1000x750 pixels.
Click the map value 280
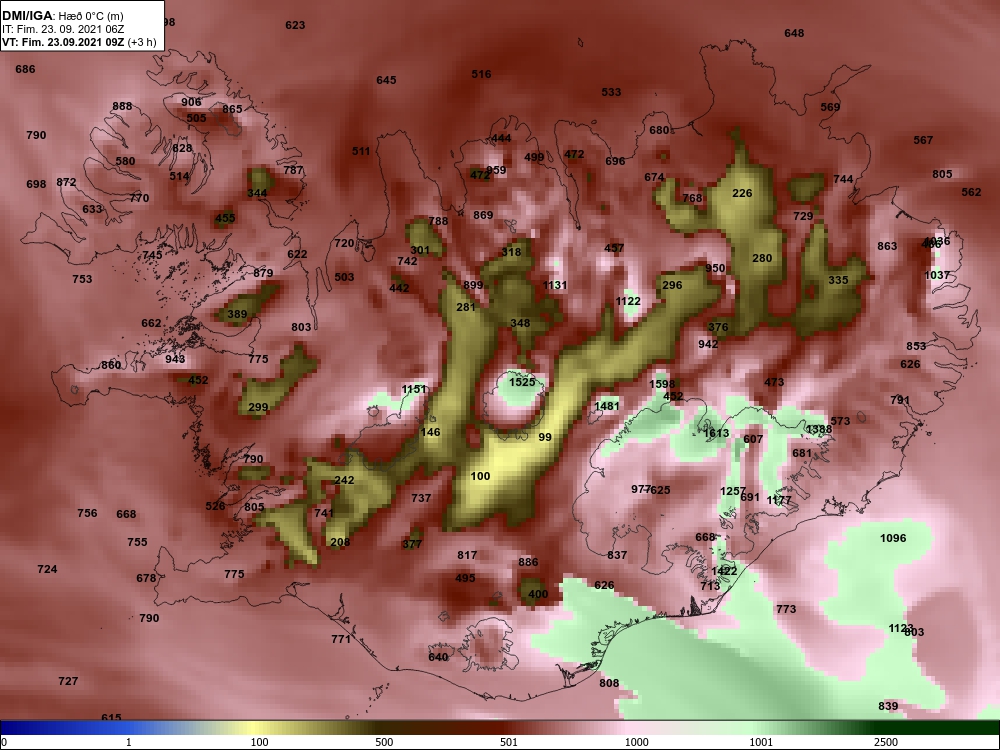762,258
